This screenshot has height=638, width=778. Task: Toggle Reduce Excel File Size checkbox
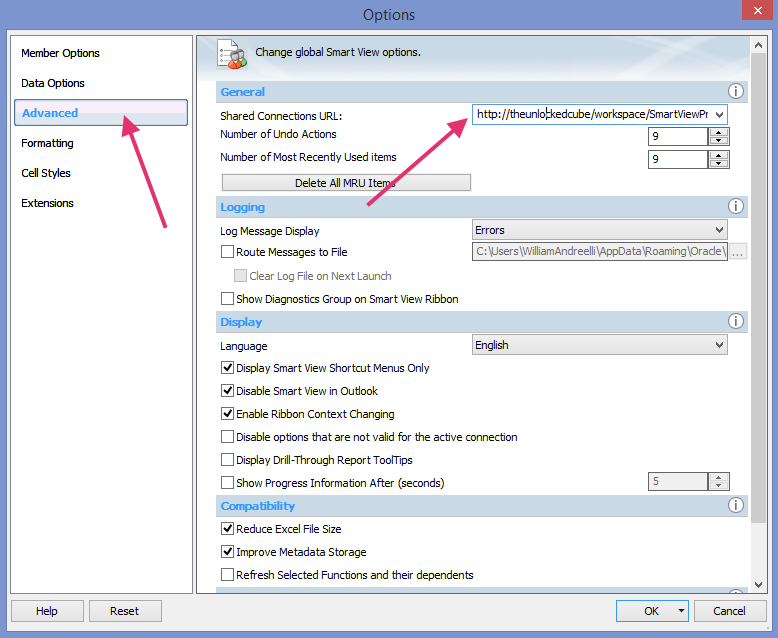[x=227, y=529]
